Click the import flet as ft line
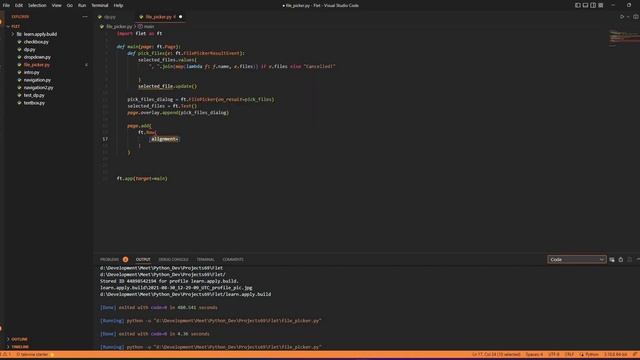Screen dimensions: 640x360 point(139,33)
